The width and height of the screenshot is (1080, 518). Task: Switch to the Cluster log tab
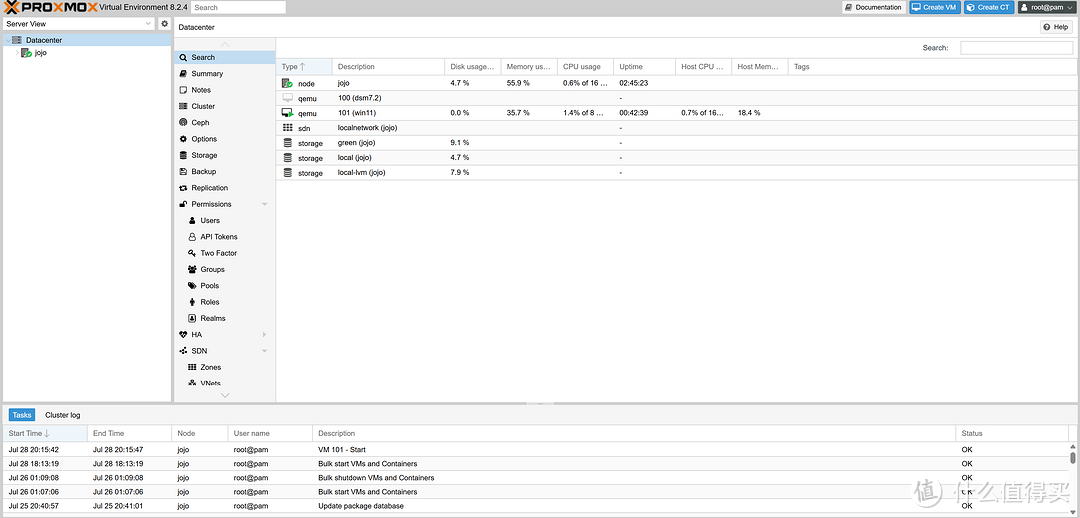pos(62,415)
